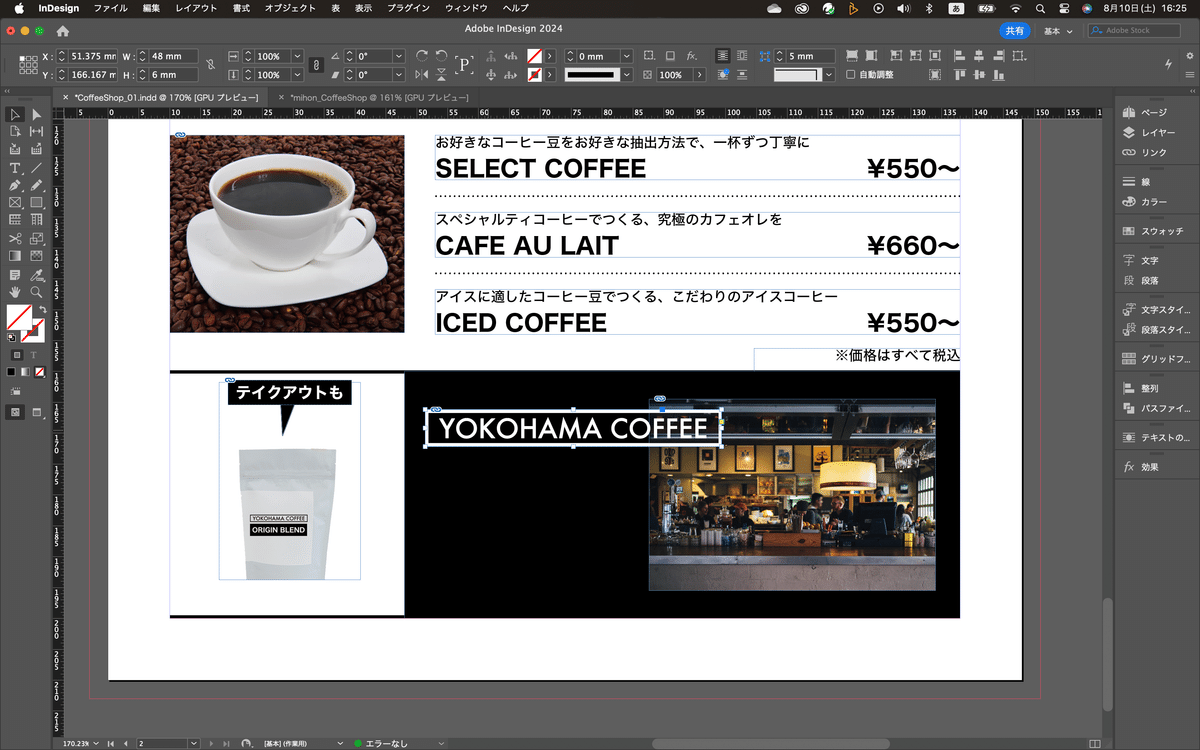Toggle the constrain scale percentages chain link

coord(316,65)
